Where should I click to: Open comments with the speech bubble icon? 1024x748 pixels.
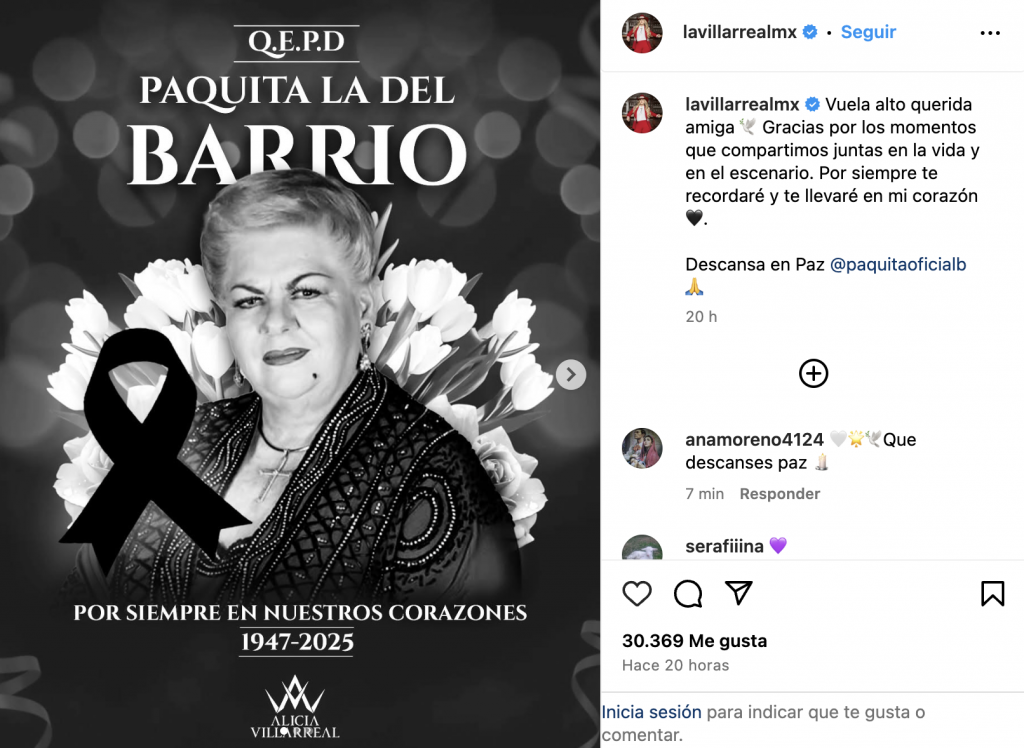point(688,593)
